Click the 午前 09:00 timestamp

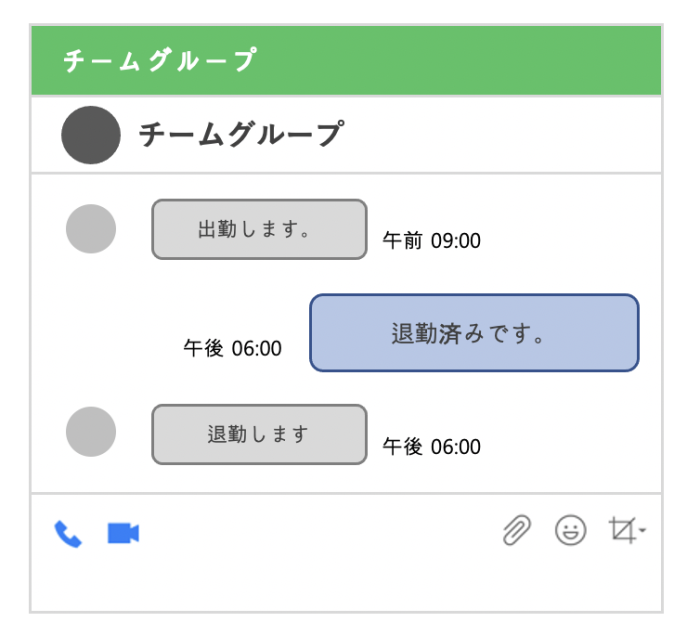pyautogui.click(x=432, y=241)
